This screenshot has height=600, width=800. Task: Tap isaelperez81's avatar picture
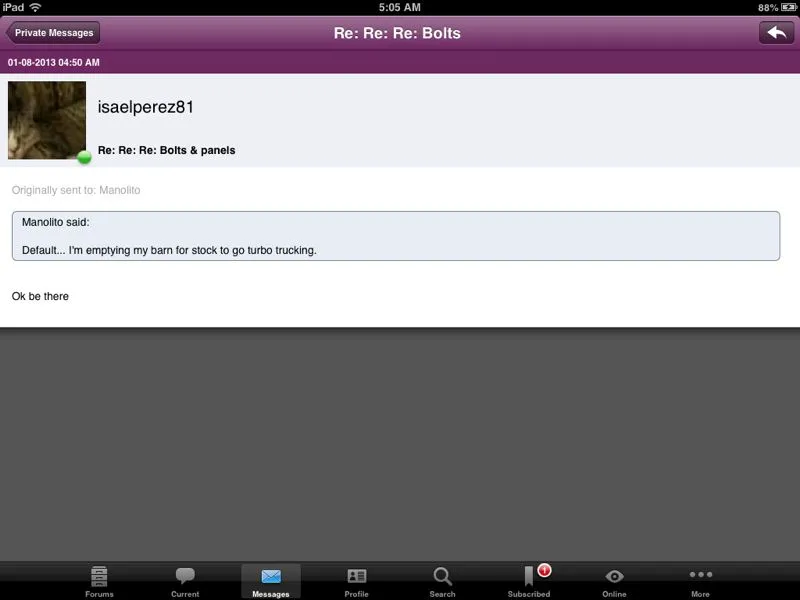(x=47, y=120)
